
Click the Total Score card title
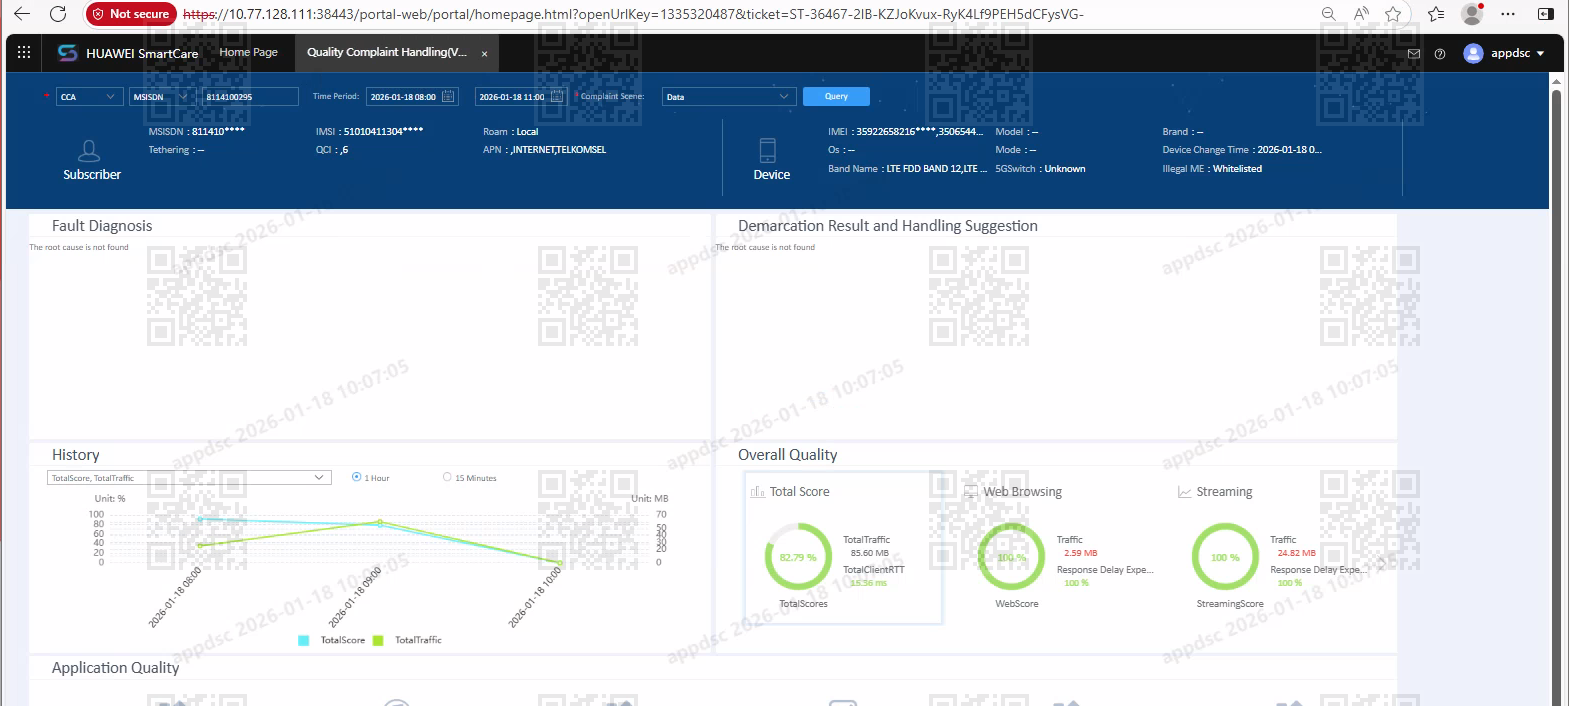pyautogui.click(x=799, y=492)
